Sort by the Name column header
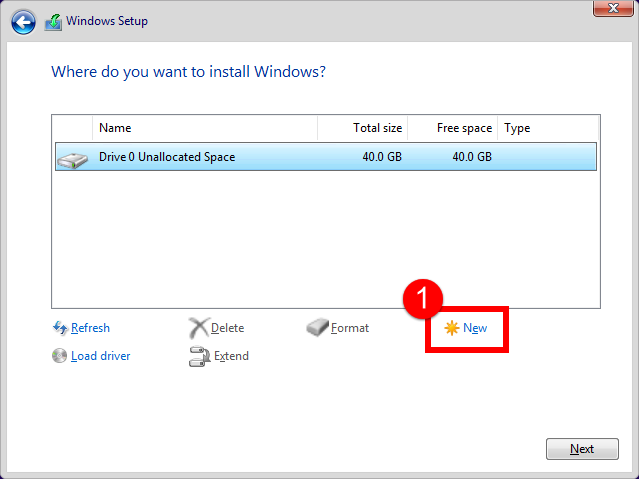The width and height of the screenshot is (639, 479). [205, 128]
